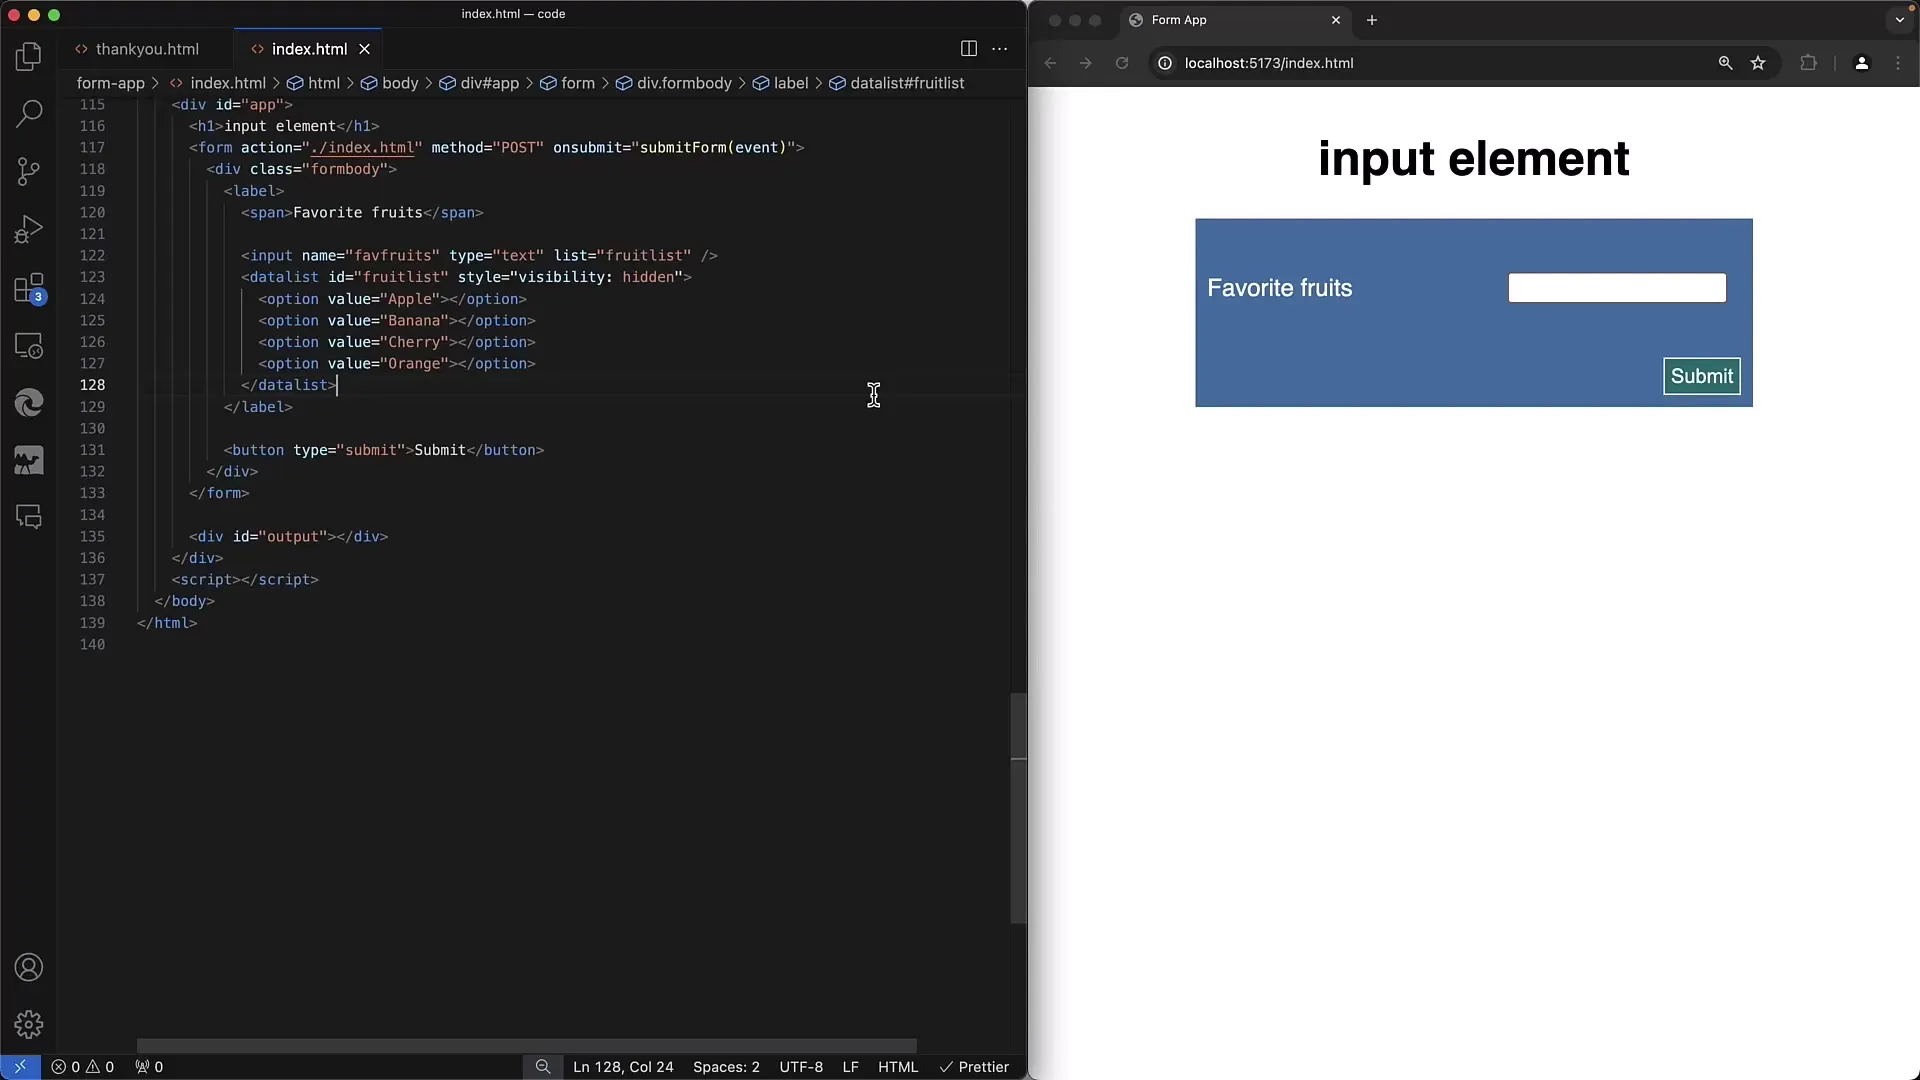The image size is (1920, 1080).
Task: Open the Run and Debug view
Action: (29, 229)
